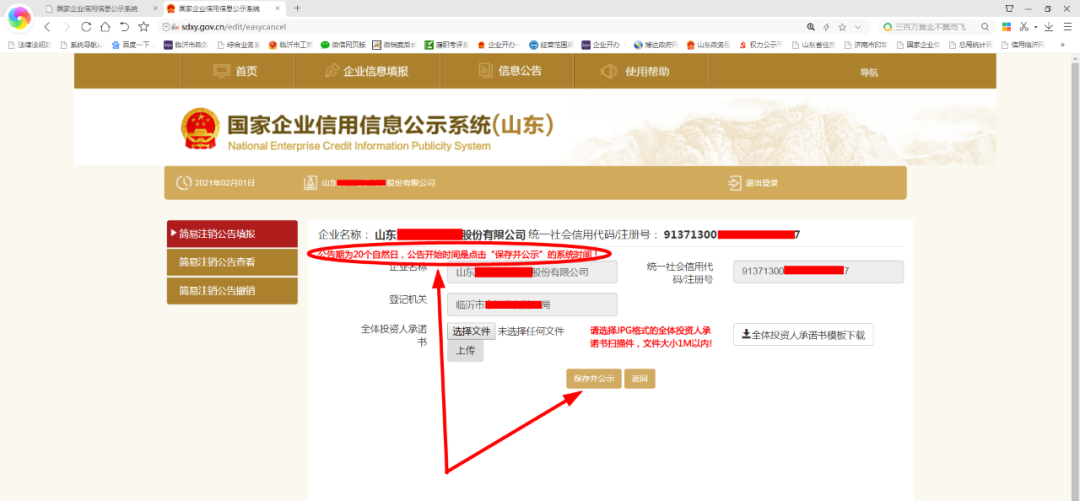Viewport: 1080px width, 501px height.
Task: Click the 登记机关 input field
Action: 532,305
